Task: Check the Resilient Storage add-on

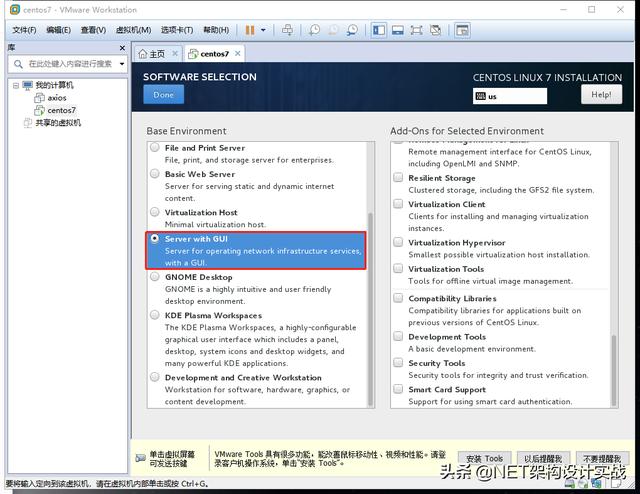Action: point(398,177)
